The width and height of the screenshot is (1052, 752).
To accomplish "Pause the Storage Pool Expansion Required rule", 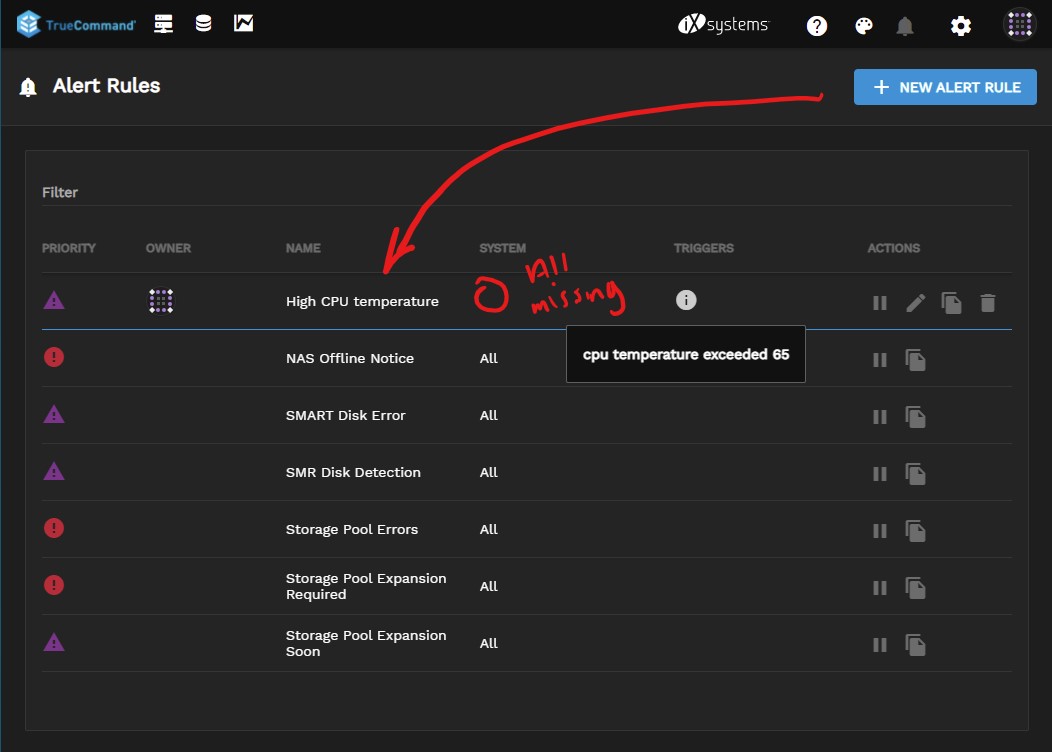I will [880, 588].
